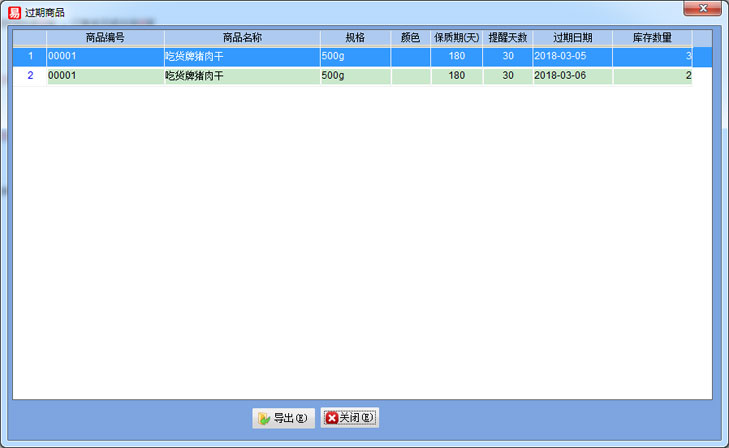Sort by 商品名称 column header
The height and width of the screenshot is (448, 729).
(242, 37)
